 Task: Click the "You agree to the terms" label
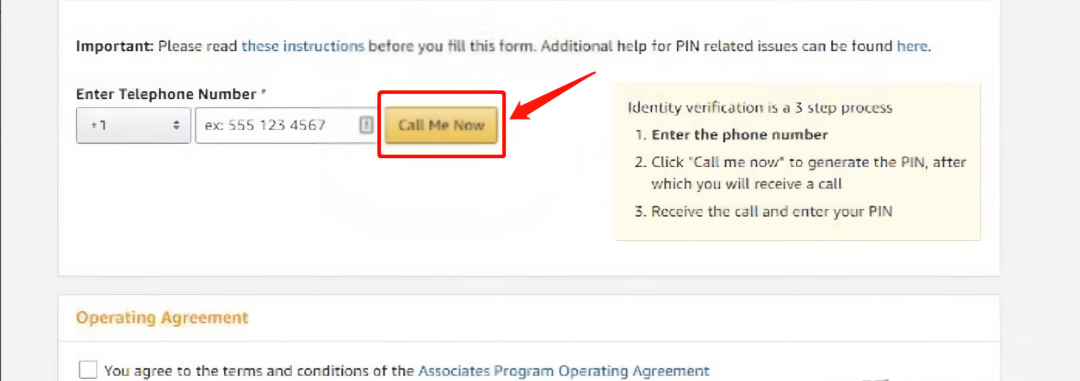pyautogui.click(x=260, y=371)
